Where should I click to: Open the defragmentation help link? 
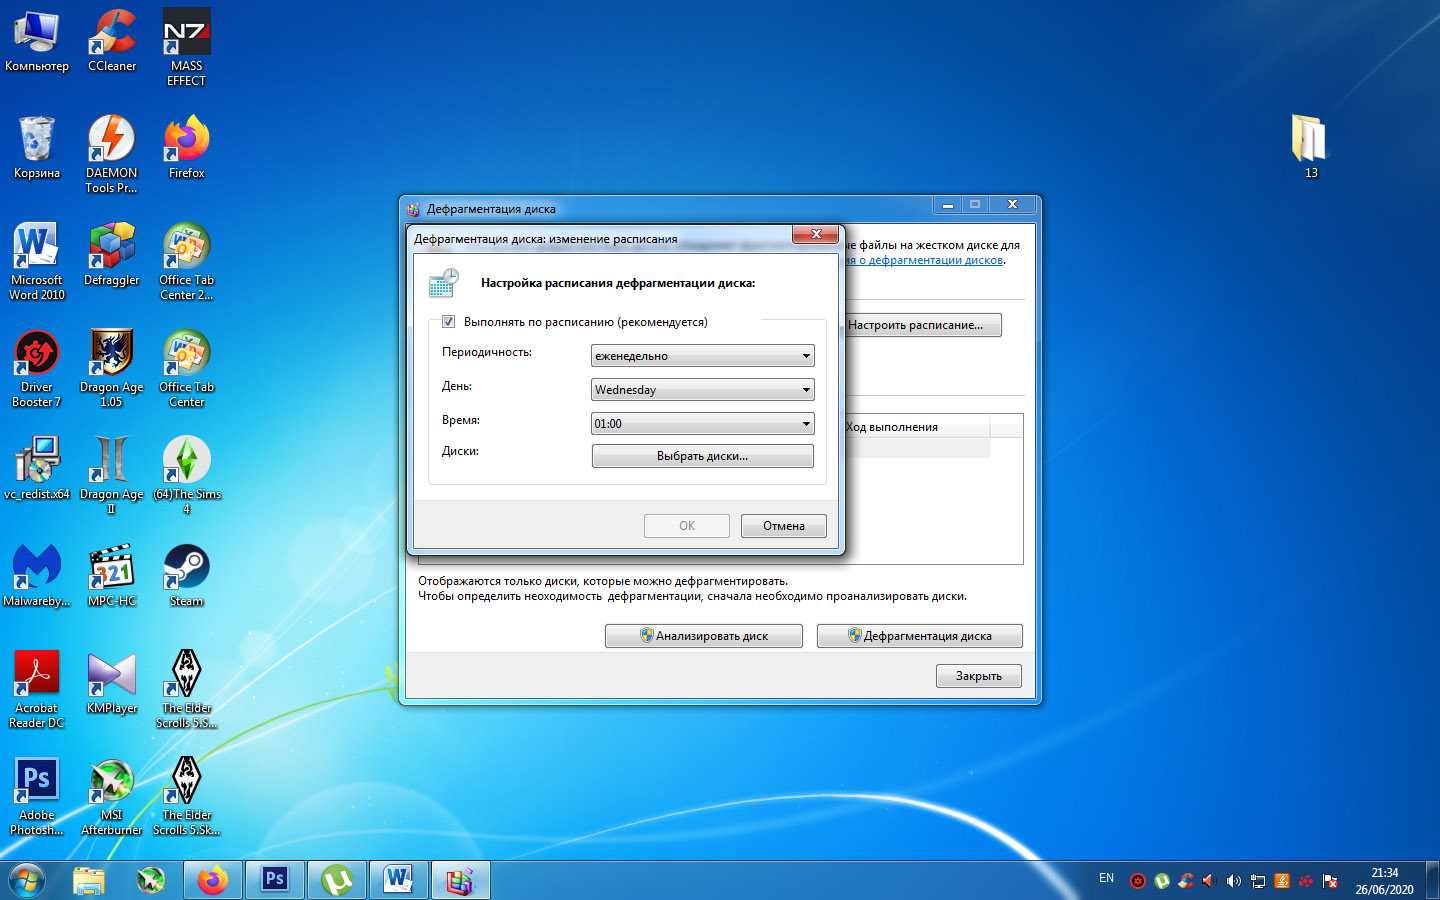[x=925, y=260]
